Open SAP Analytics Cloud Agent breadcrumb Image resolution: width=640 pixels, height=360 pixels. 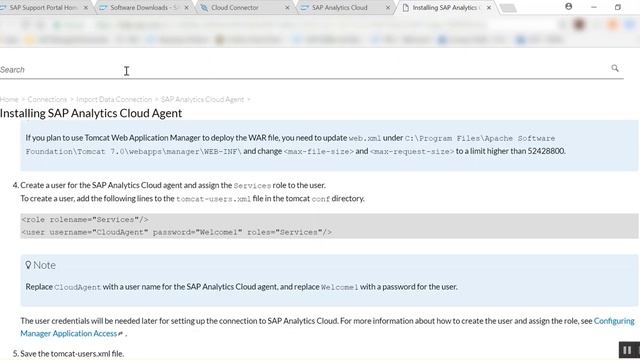[202, 99]
